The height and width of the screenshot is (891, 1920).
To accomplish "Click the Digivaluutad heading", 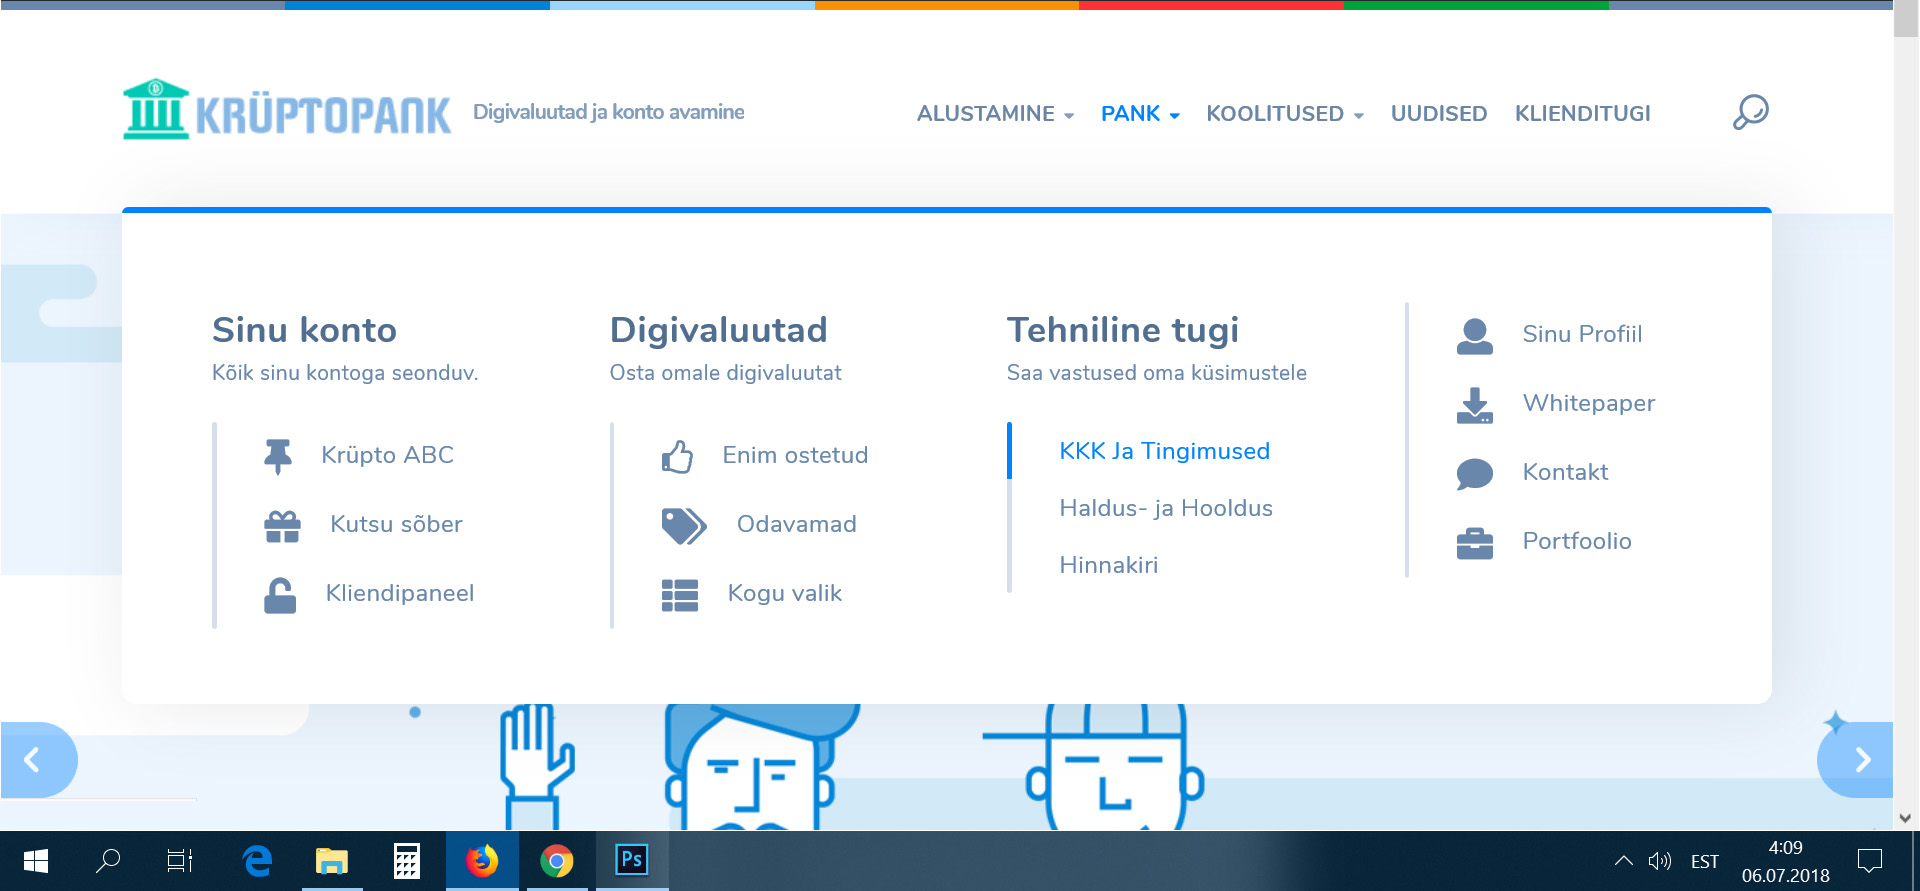I will pyautogui.click(x=718, y=331).
